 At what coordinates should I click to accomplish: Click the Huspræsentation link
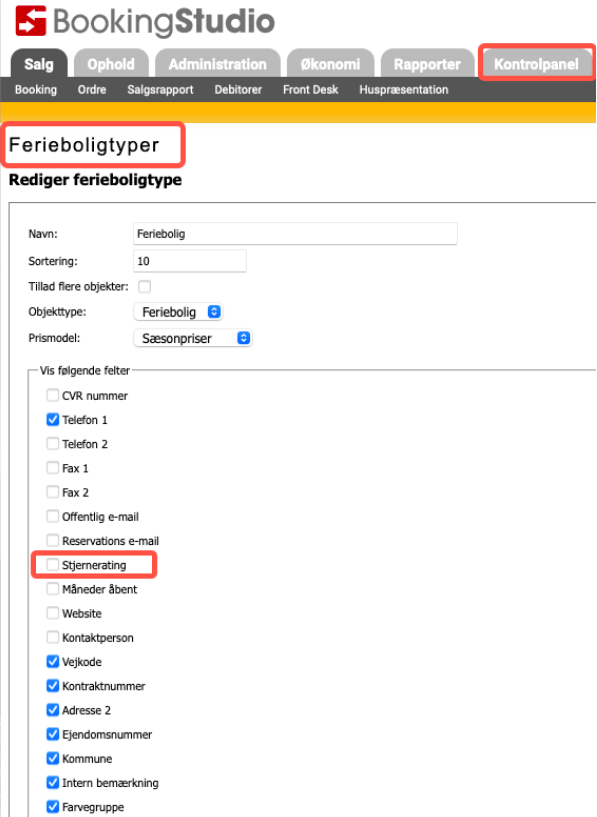coord(404,90)
